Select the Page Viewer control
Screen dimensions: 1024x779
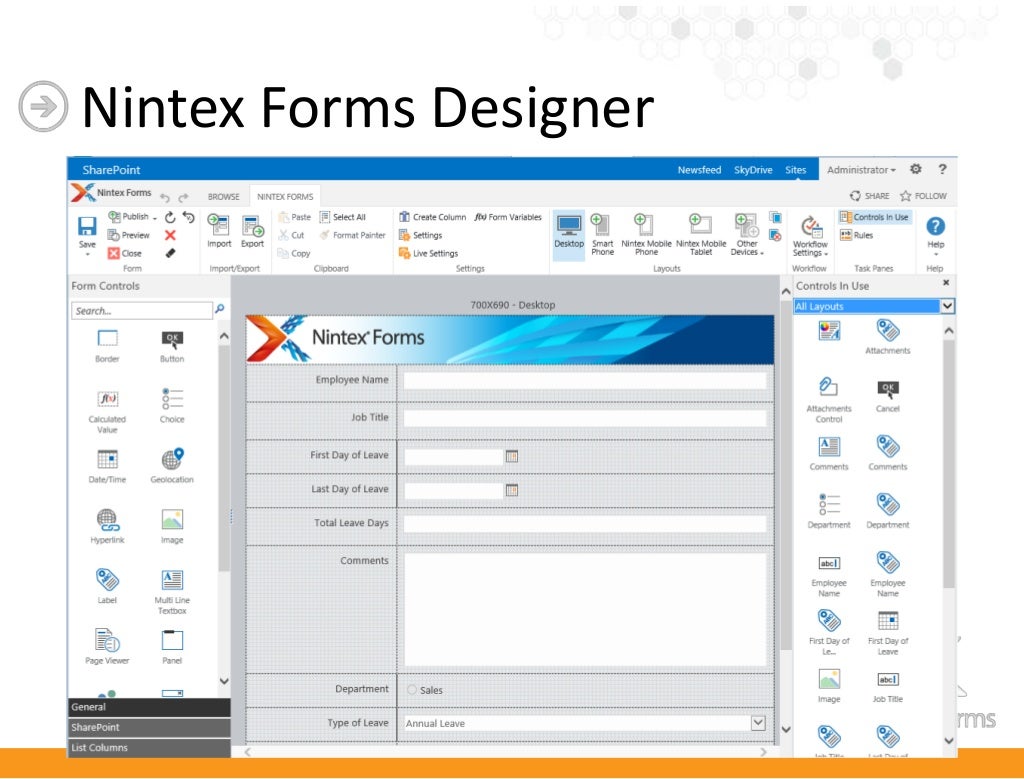coord(107,646)
